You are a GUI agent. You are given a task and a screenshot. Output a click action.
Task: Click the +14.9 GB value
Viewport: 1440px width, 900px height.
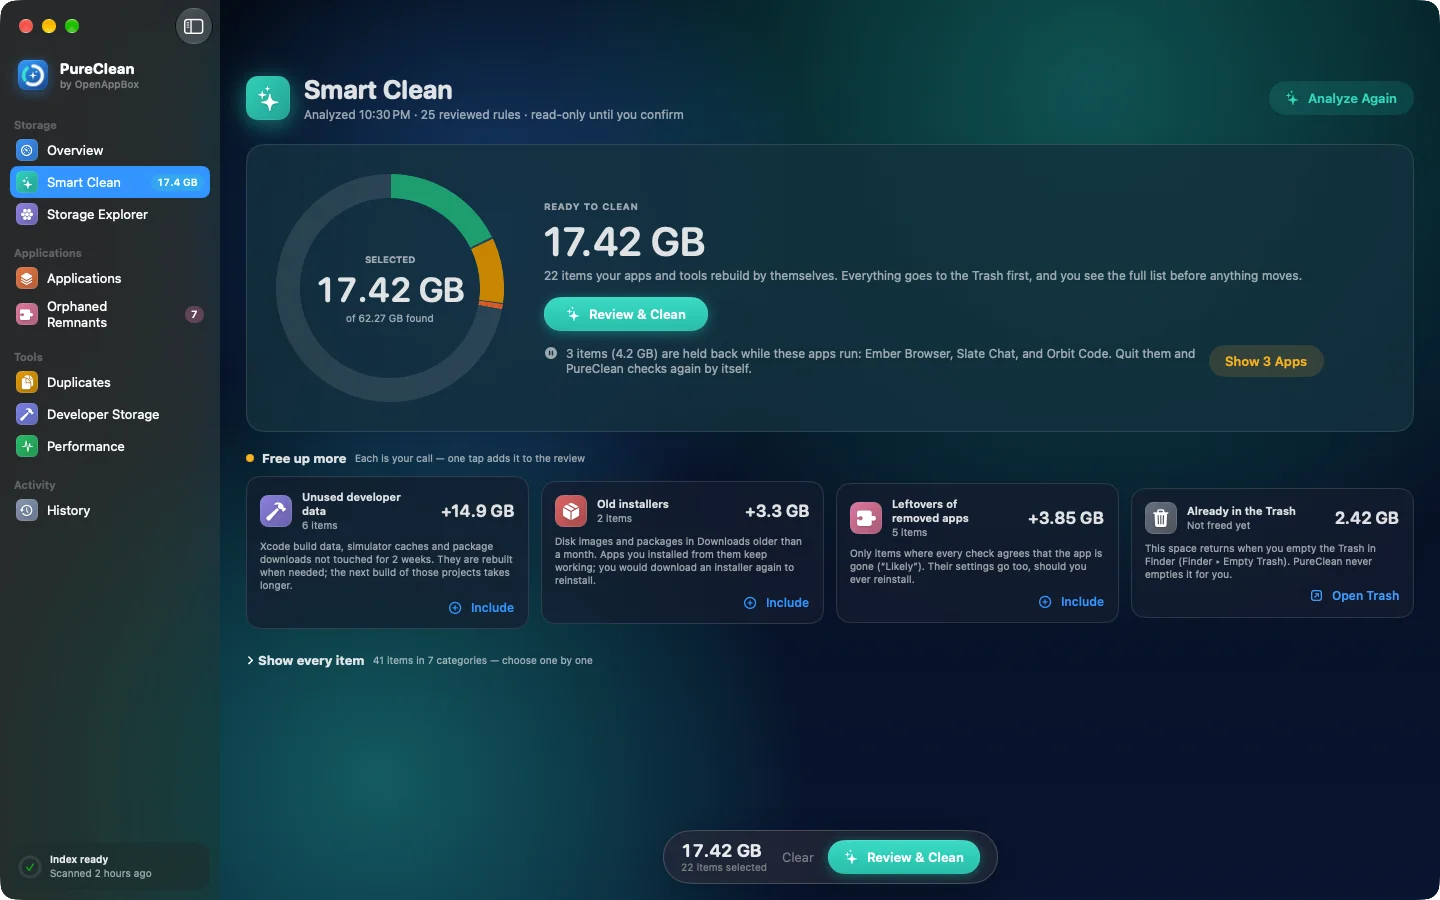pyautogui.click(x=478, y=511)
